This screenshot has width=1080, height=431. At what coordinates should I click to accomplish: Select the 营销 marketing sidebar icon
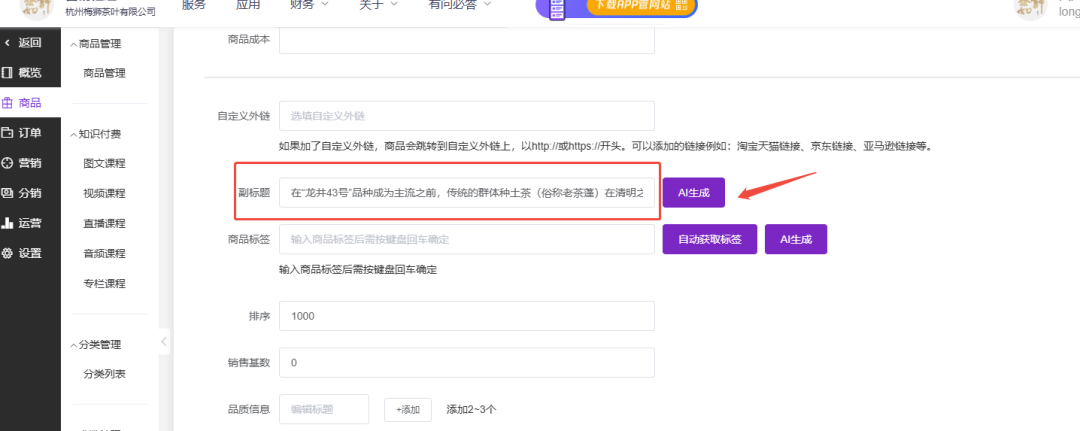(x=8, y=163)
